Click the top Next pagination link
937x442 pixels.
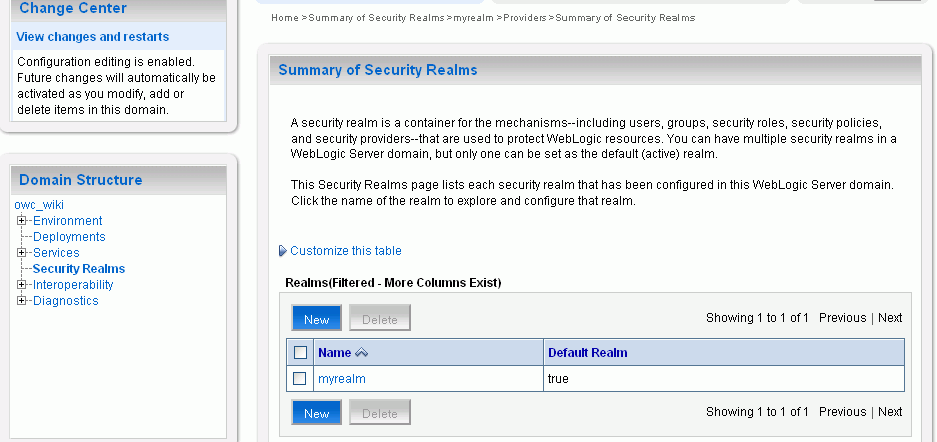tap(890, 318)
